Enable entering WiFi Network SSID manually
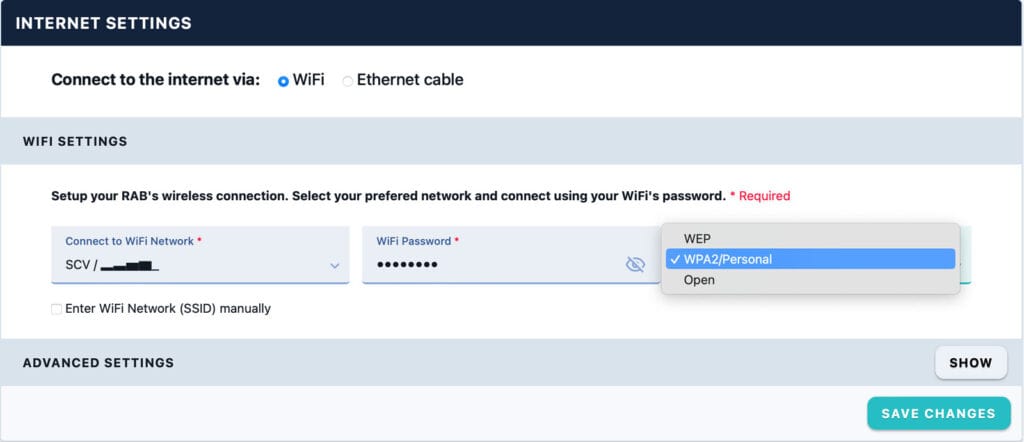 (57, 309)
